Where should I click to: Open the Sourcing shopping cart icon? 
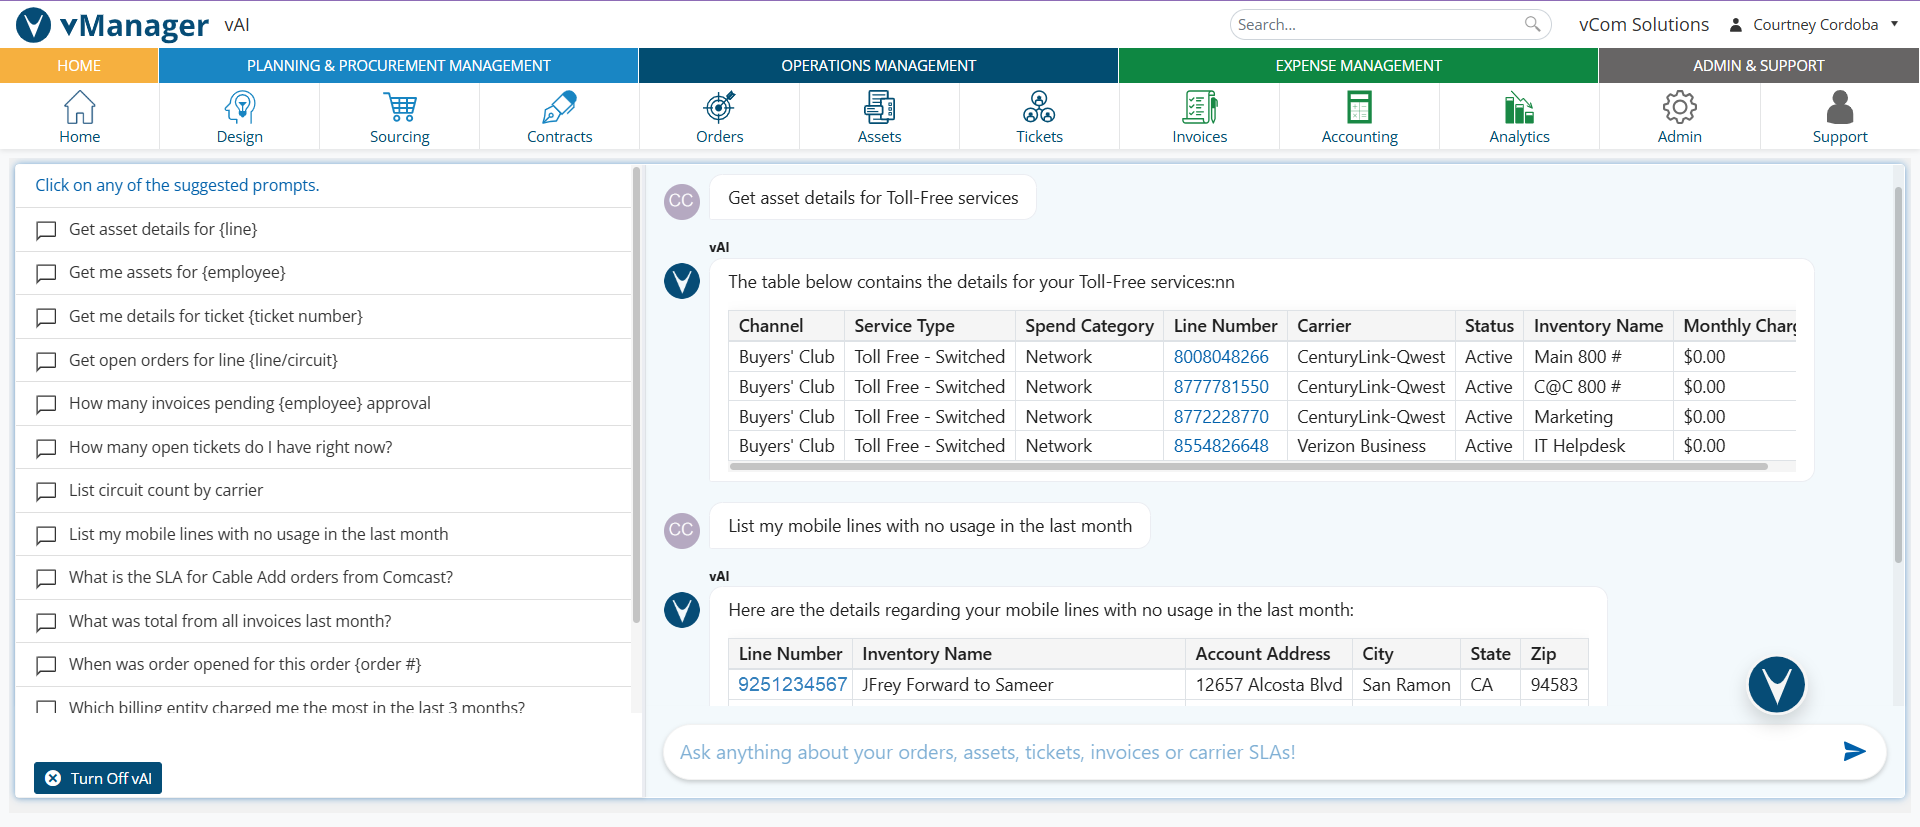pyautogui.click(x=400, y=107)
